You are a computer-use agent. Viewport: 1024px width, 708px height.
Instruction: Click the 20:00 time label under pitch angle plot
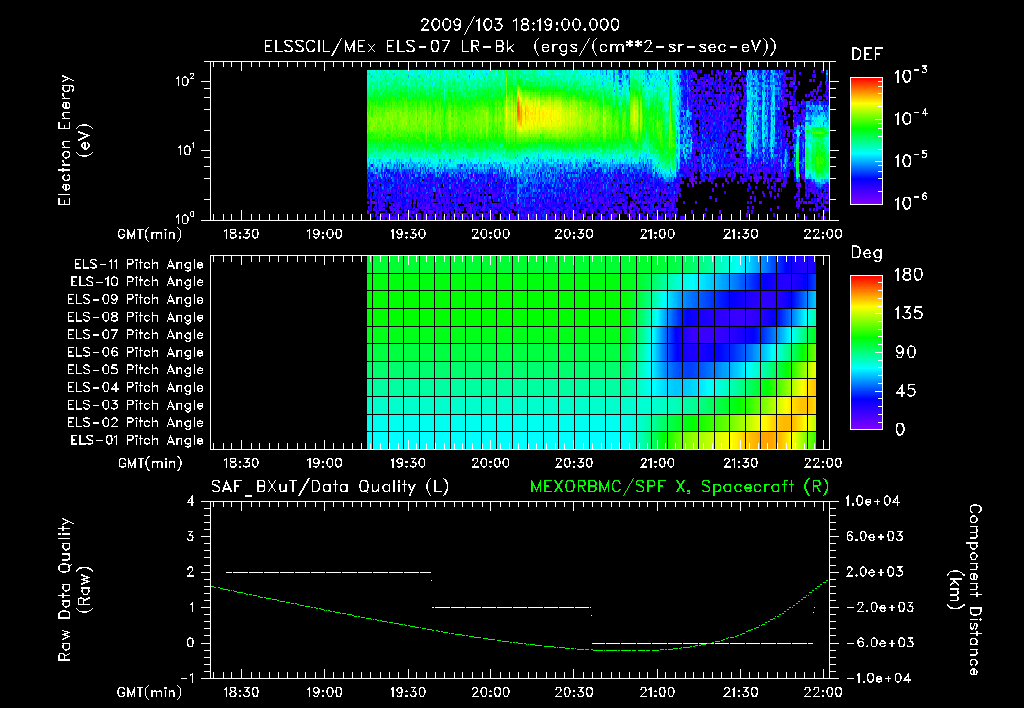[490, 463]
